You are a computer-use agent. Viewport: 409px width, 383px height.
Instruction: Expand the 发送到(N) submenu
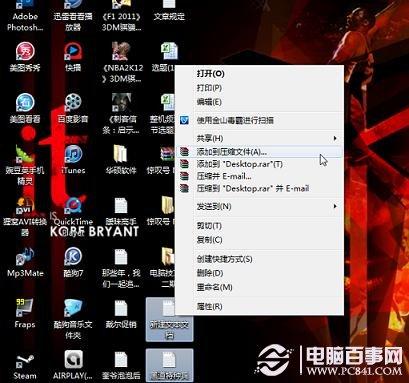[x=259, y=206]
